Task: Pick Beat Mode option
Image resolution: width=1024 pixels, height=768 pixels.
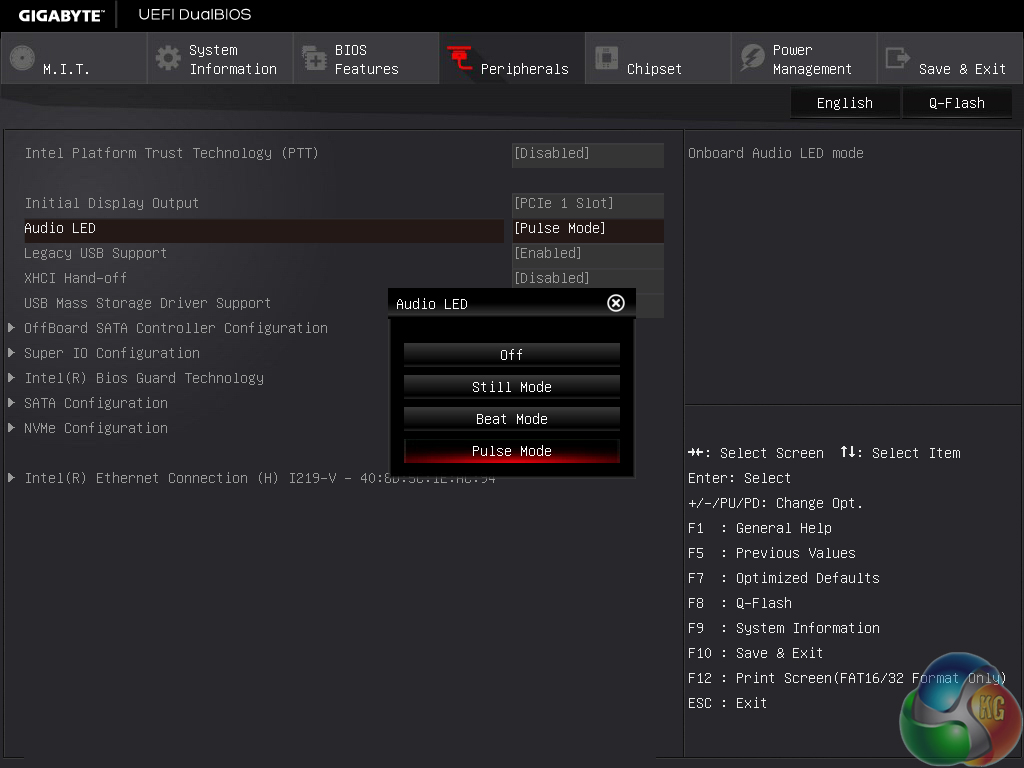Action: tap(511, 419)
